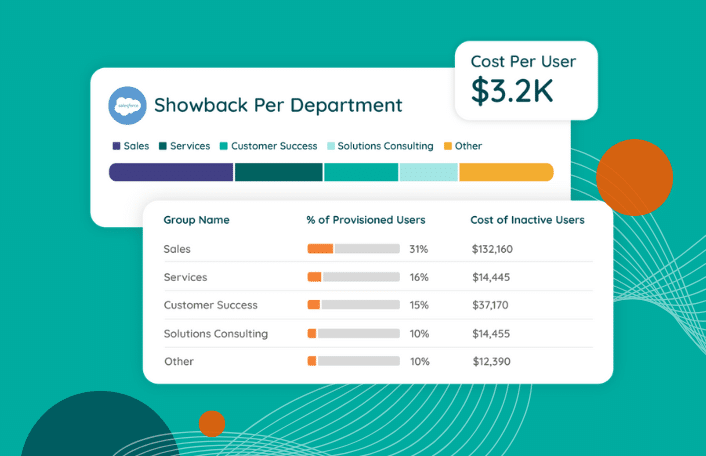The width and height of the screenshot is (706, 456).
Task: Click the 10% value for Solutions Consulting
Action: click(x=419, y=334)
